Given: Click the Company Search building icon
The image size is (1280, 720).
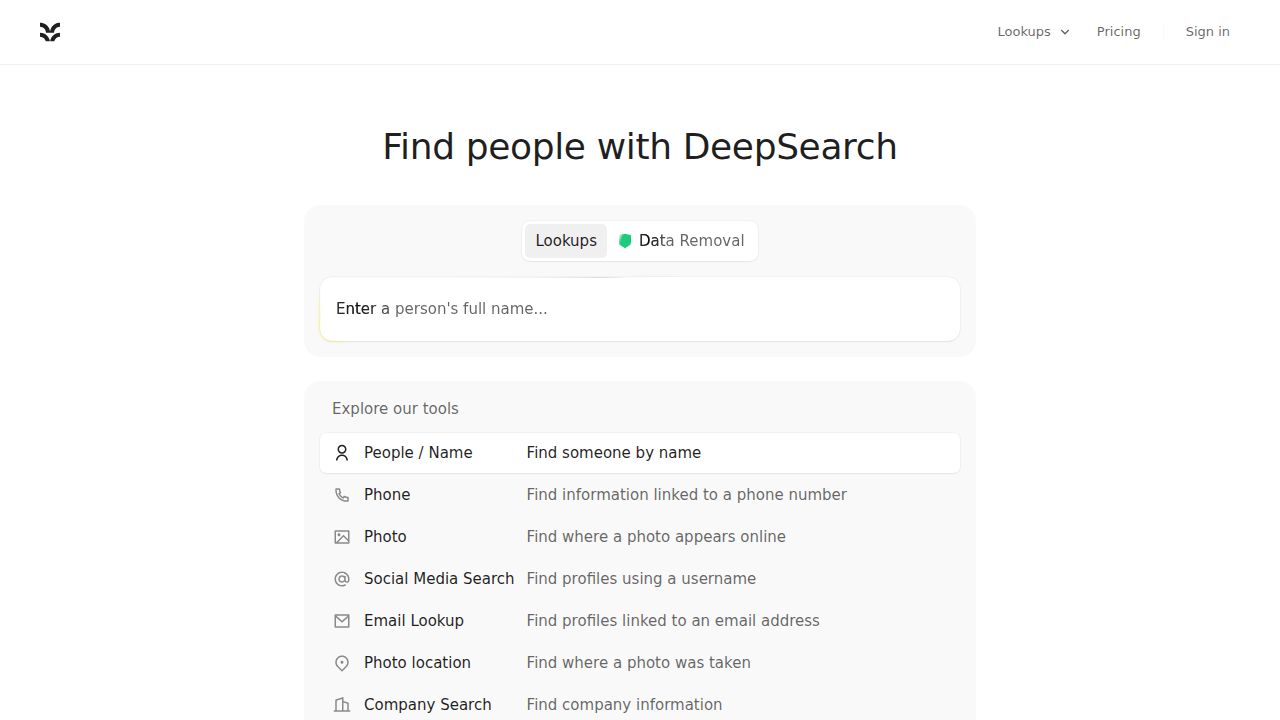Looking at the screenshot, I should click(x=342, y=705).
